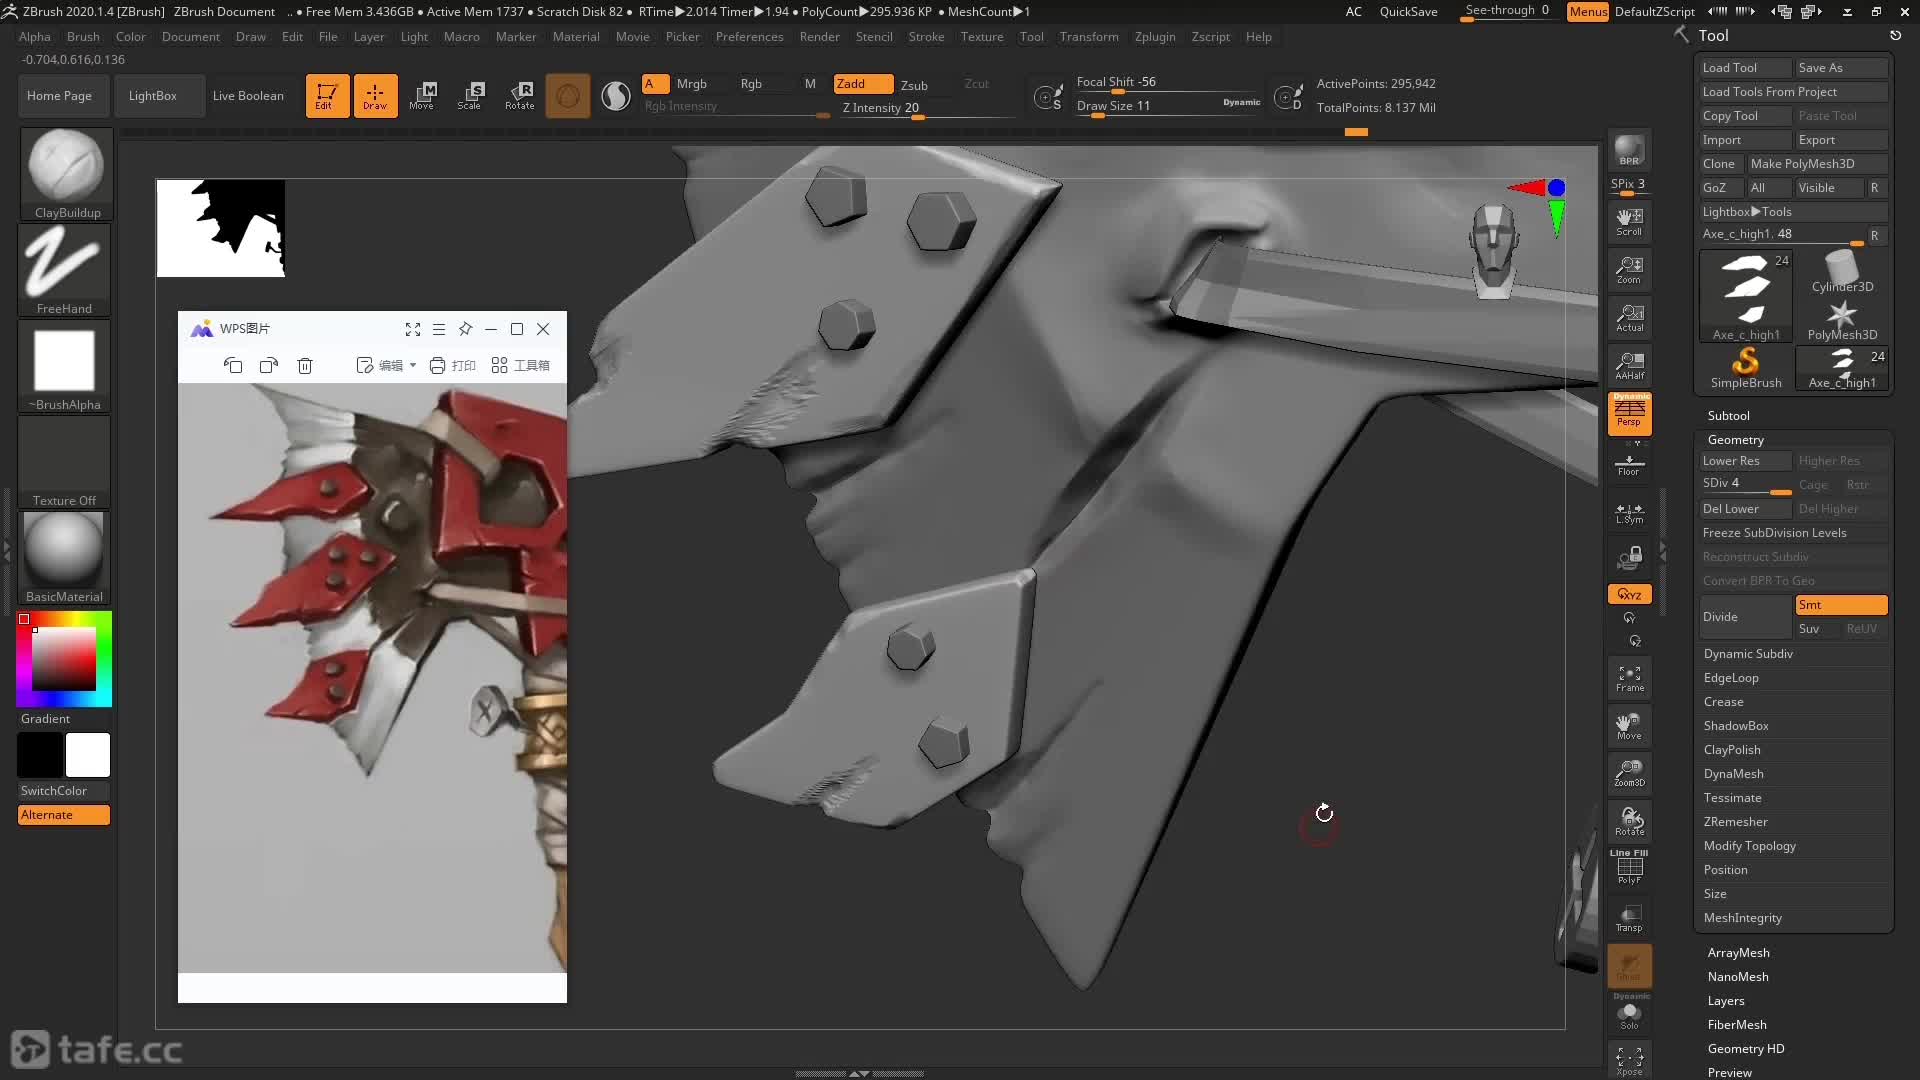Image resolution: width=1920 pixels, height=1080 pixels.
Task: Expand the DynaMesh section
Action: [1733, 774]
